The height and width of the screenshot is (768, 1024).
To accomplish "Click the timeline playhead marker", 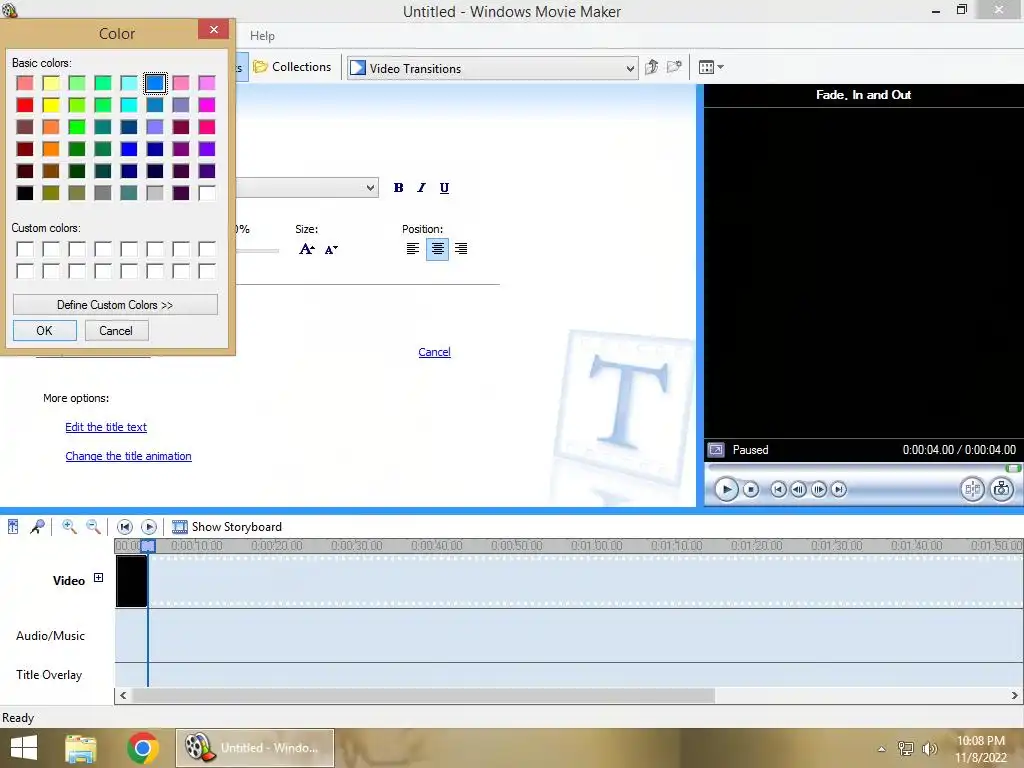I will tap(148, 545).
